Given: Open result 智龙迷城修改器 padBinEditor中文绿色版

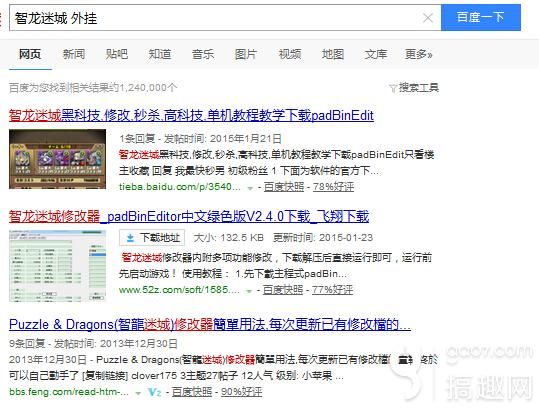Looking at the screenshot, I should (189, 217).
